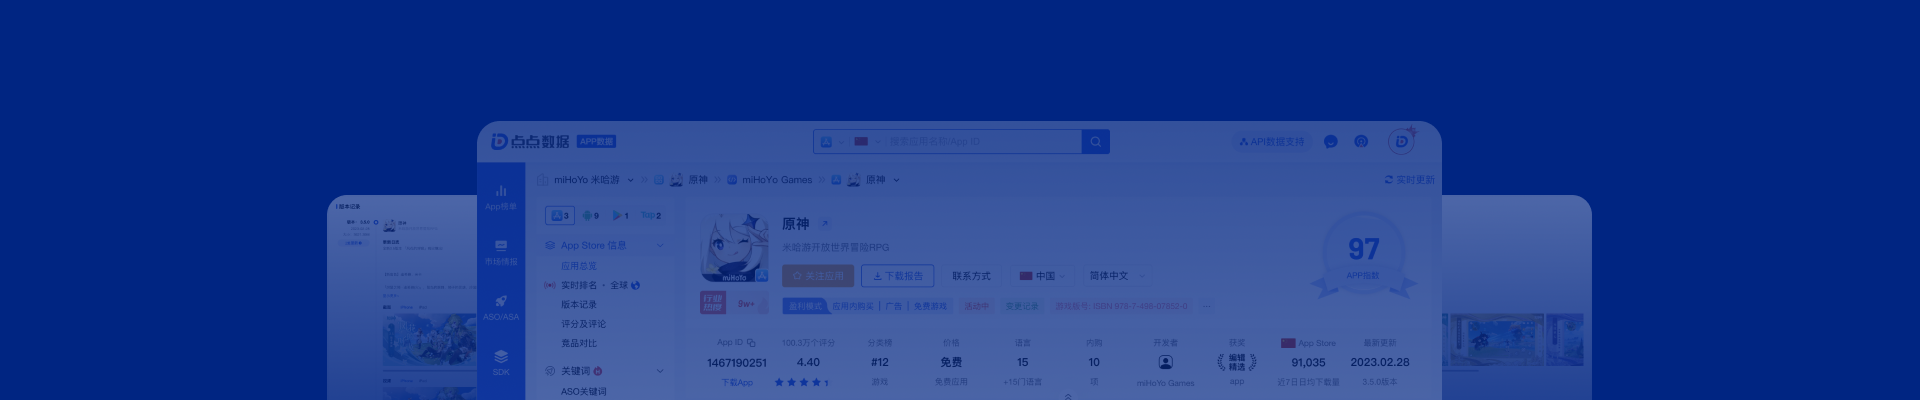Open the more options ellipsis after ISBN tag
Image resolution: width=1920 pixels, height=400 pixels.
click(x=1206, y=306)
